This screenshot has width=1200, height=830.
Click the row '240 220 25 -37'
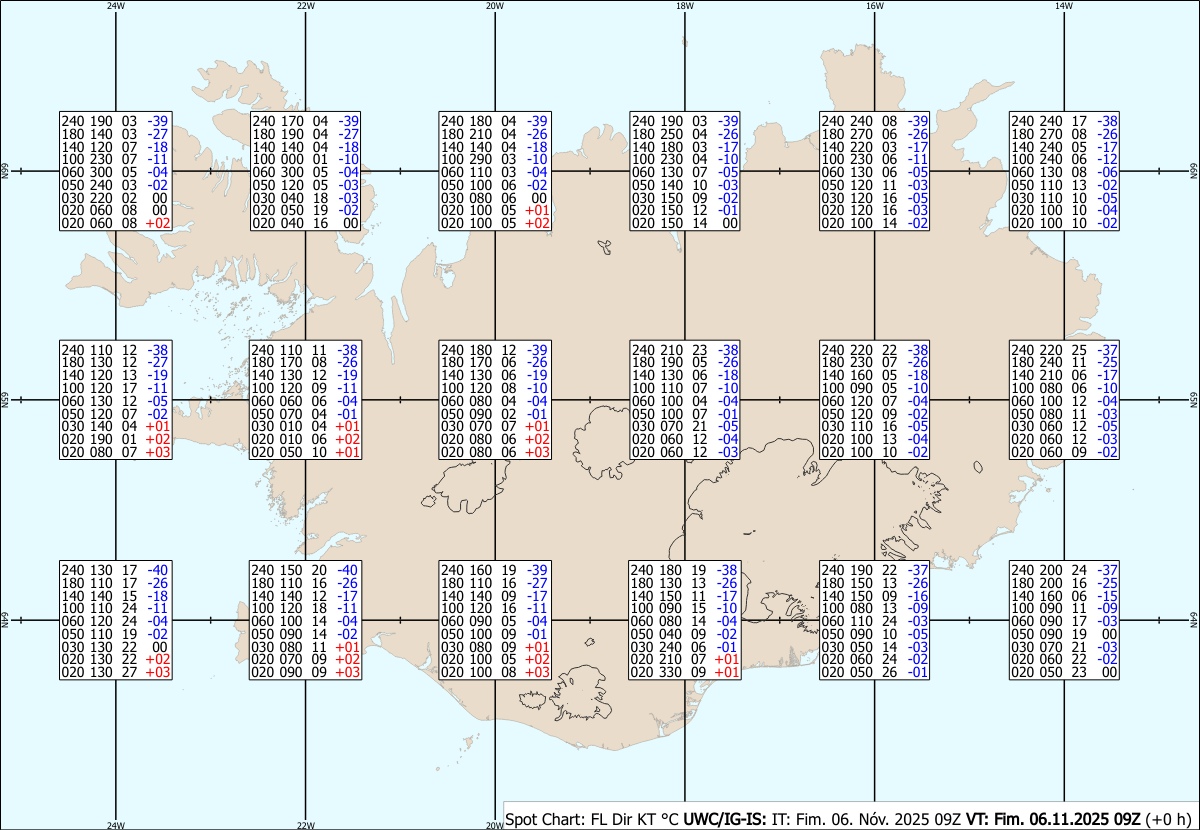click(1065, 348)
